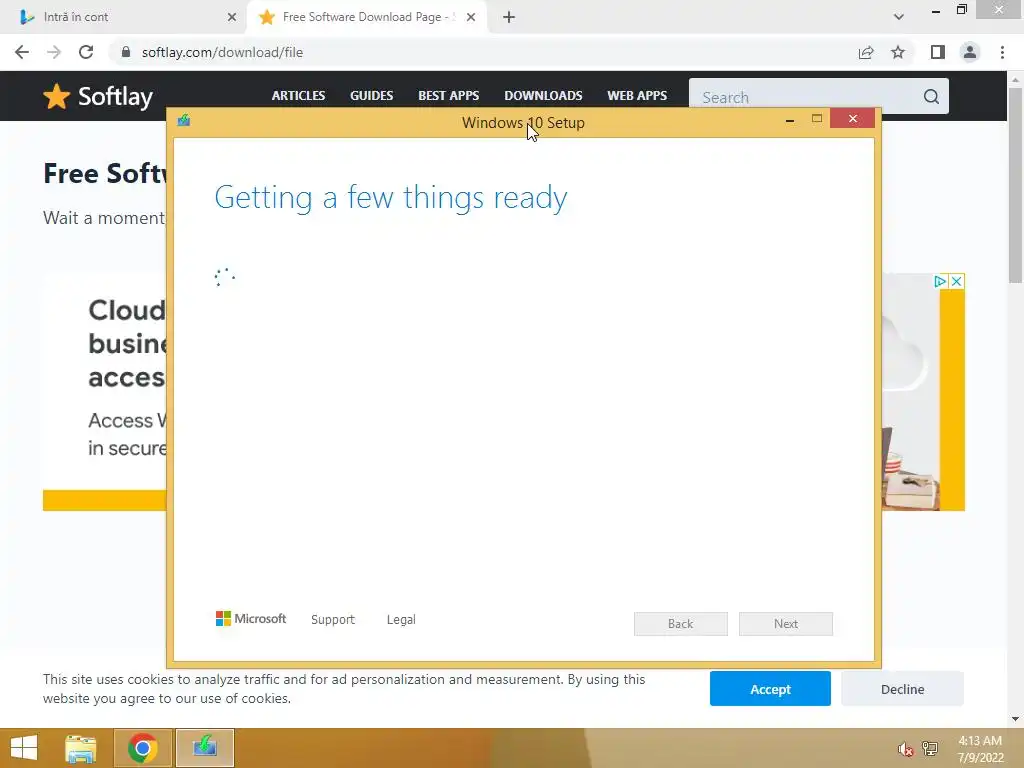Click the browser forward arrow
The width and height of the screenshot is (1024, 768).
(54, 52)
